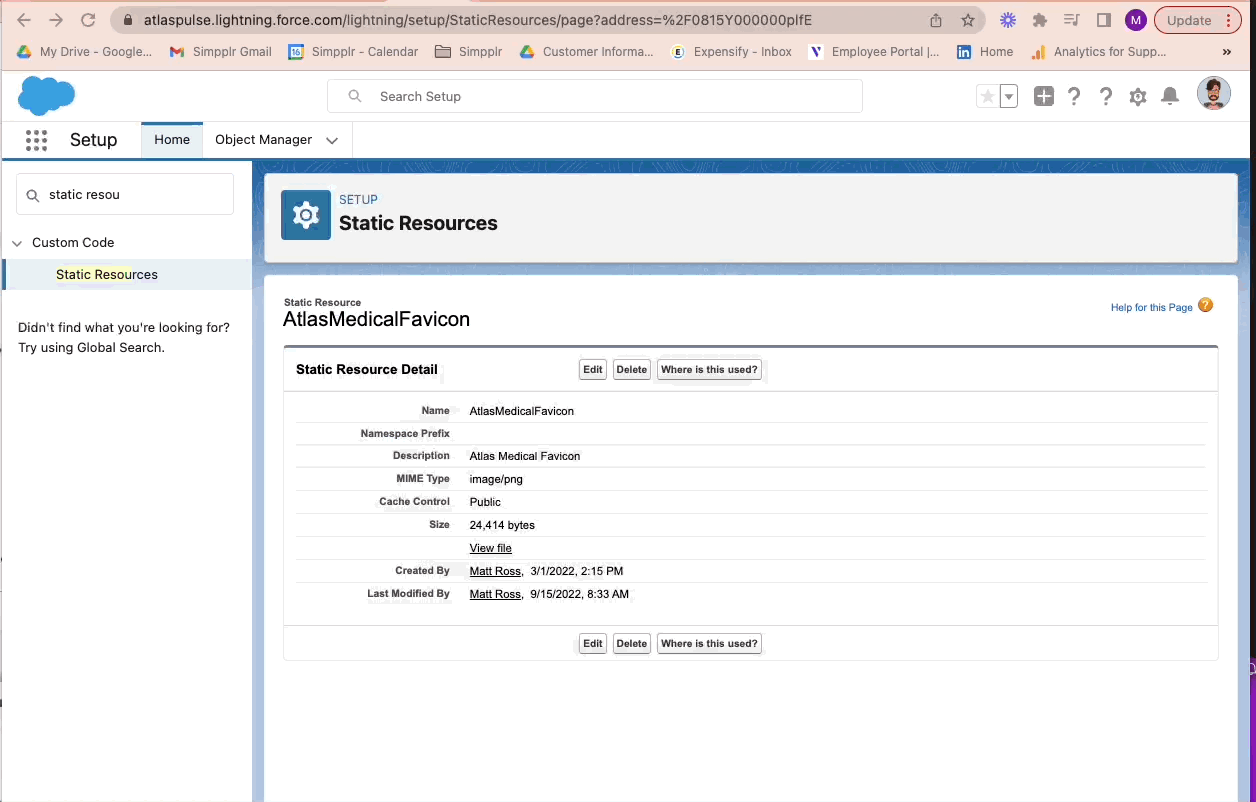Open Matt Ross link in Created By

click(x=495, y=571)
